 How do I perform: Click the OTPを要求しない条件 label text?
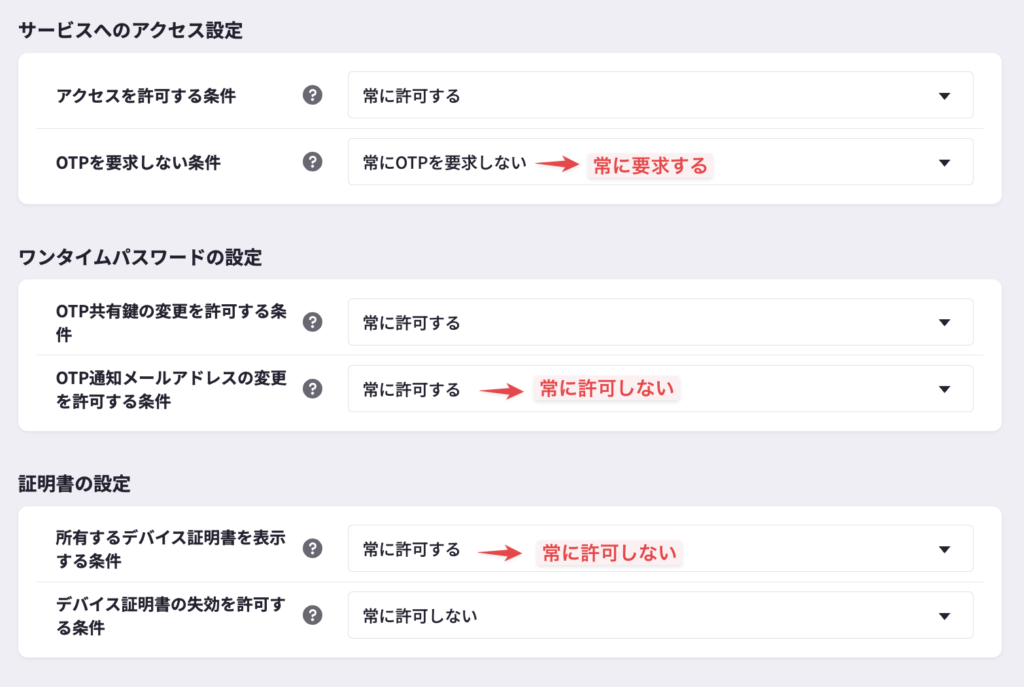click(x=138, y=162)
